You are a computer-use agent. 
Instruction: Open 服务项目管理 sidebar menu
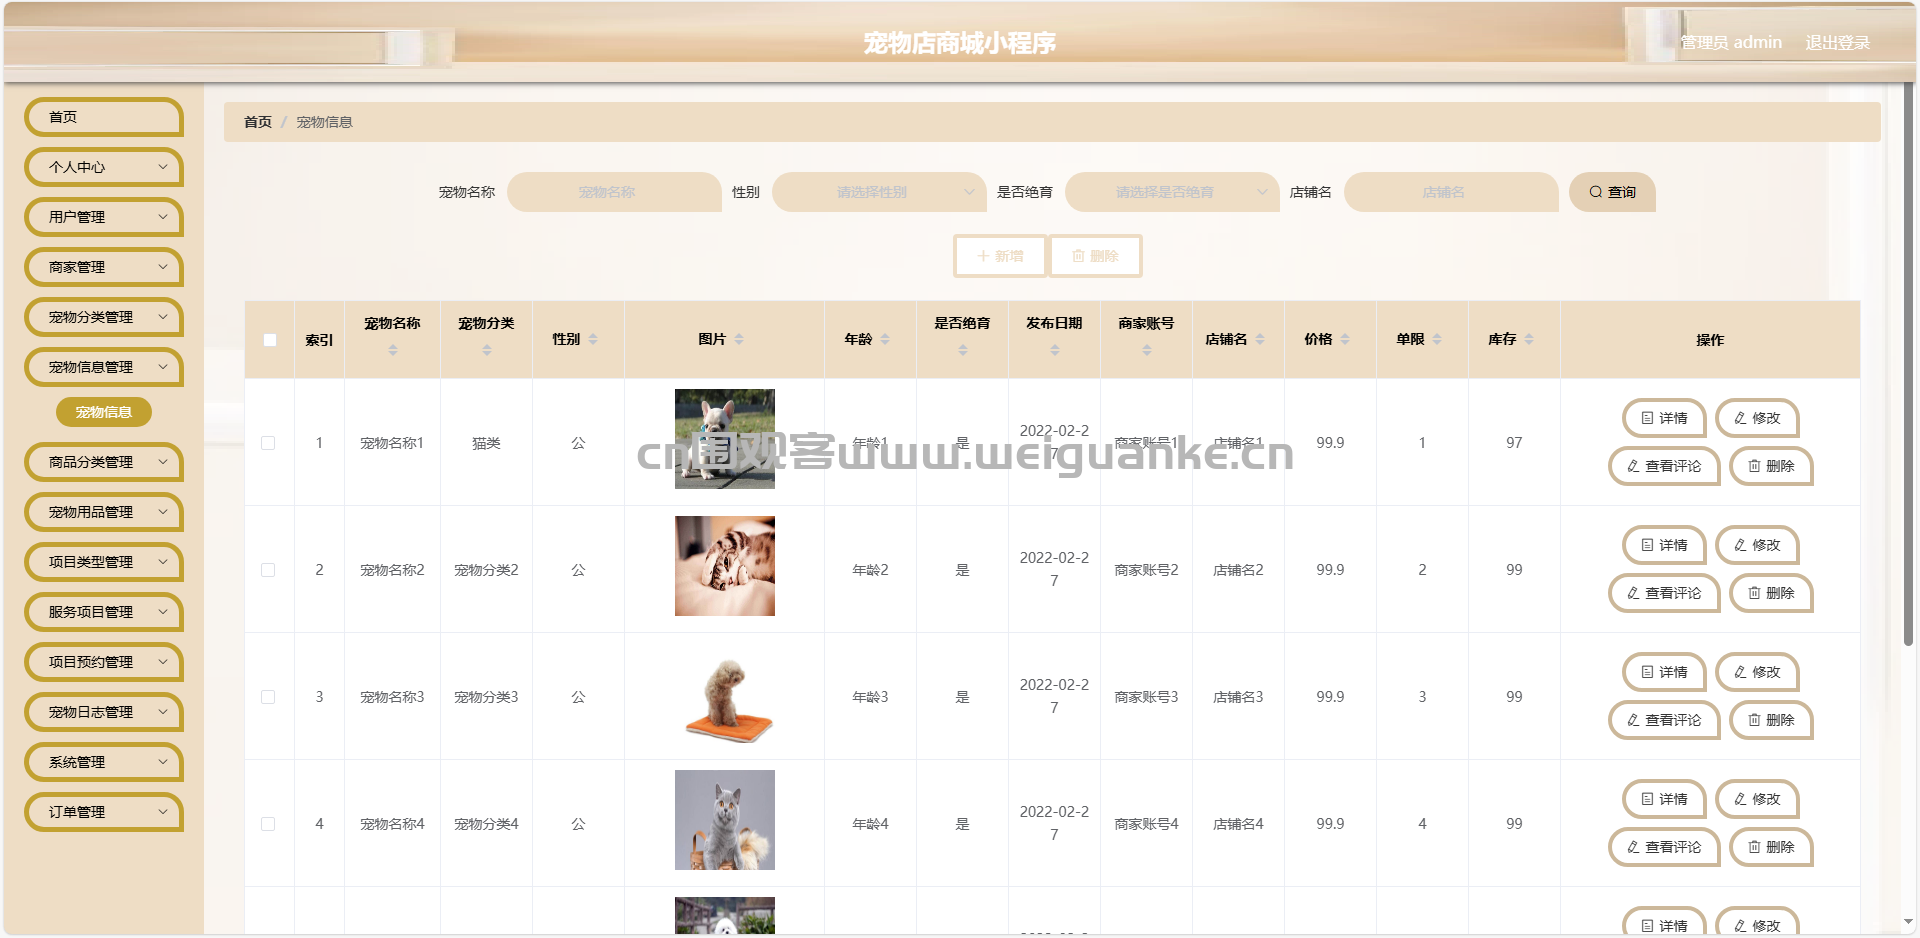pos(104,612)
